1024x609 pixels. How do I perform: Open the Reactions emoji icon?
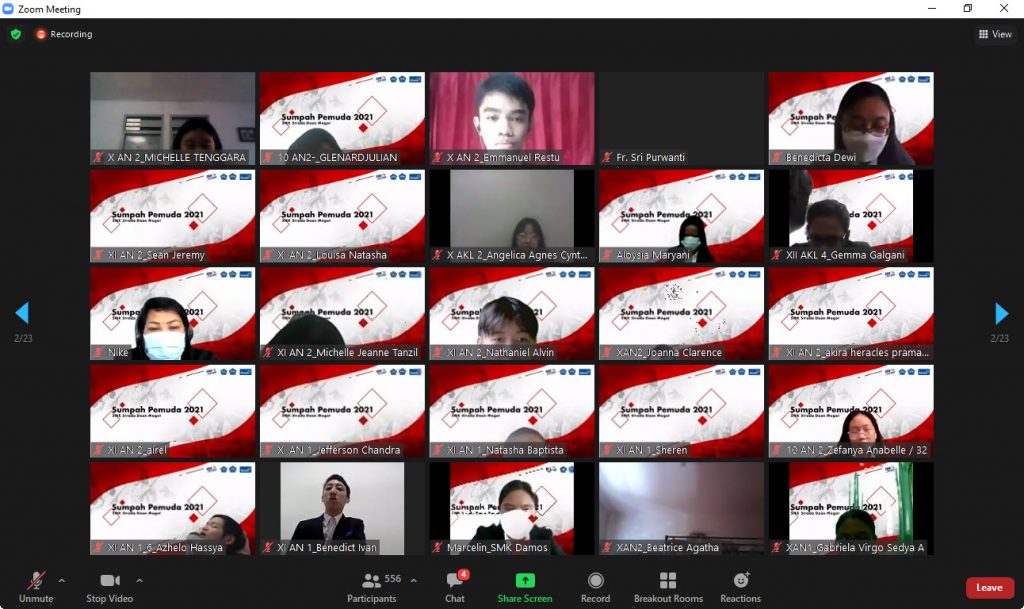click(x=741, y=581)
